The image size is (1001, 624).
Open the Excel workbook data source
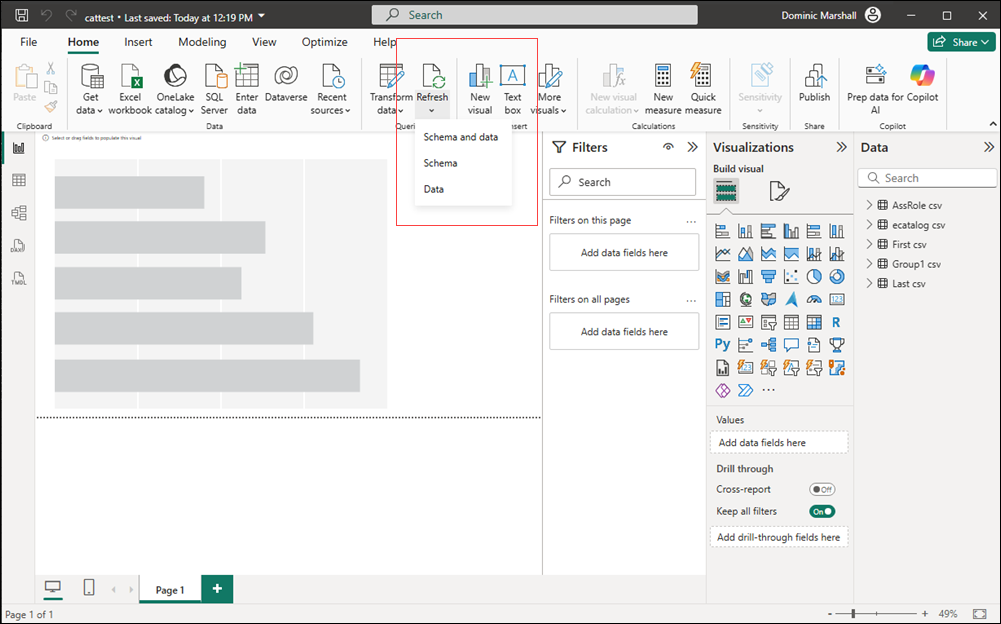[x=130, y=78]
